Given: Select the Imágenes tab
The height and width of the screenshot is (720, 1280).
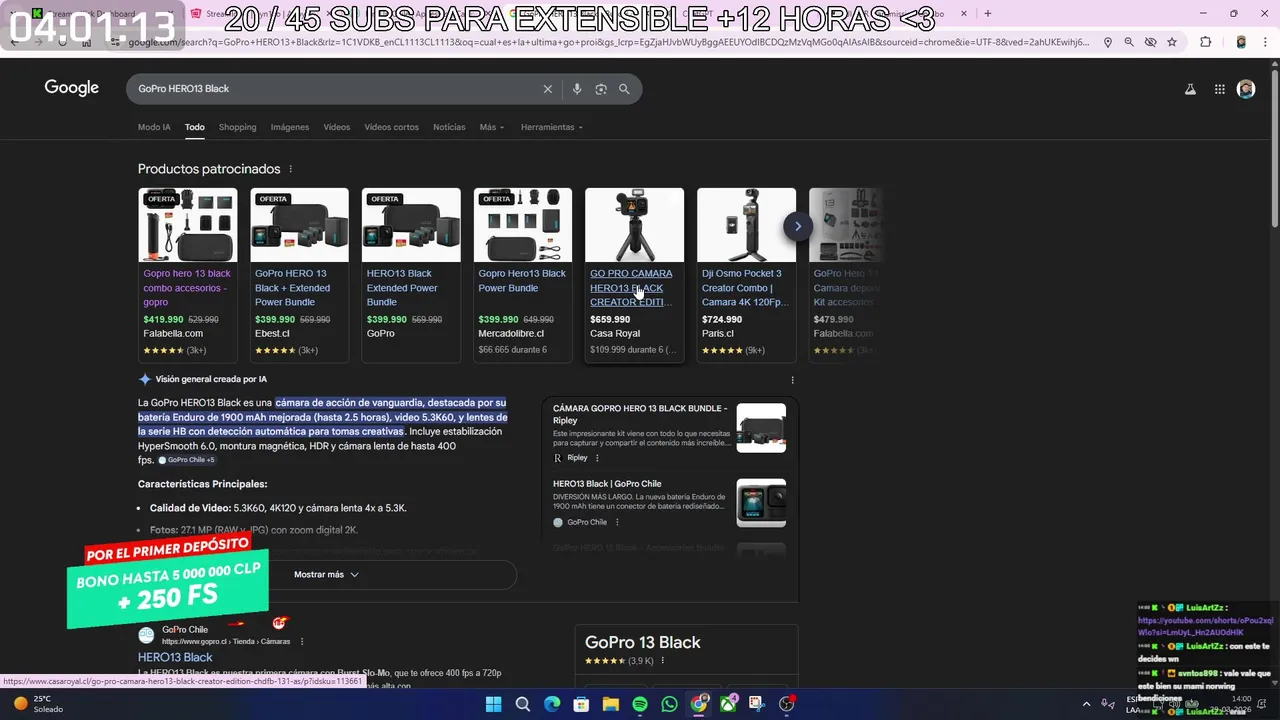Looking at the screenshot, I should coord(290,127).
